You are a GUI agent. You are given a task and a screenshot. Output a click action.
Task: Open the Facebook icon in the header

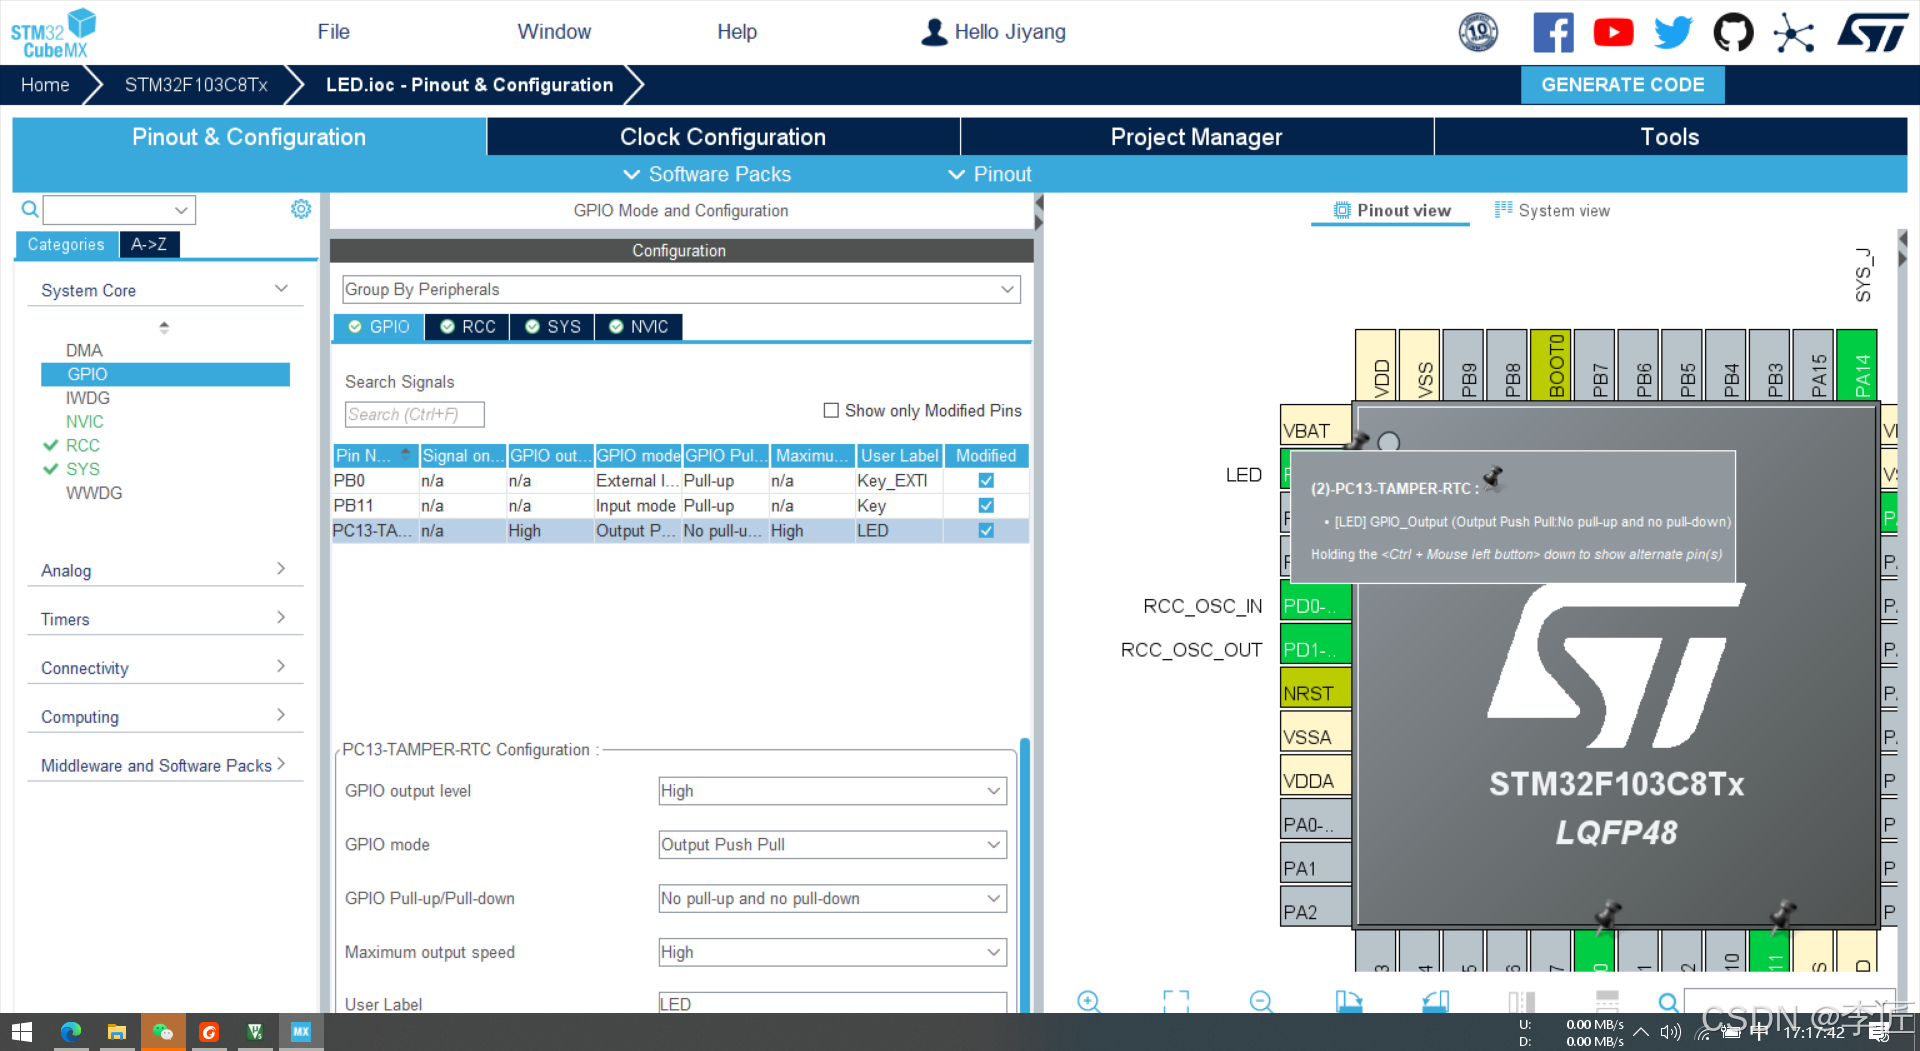tap(1553, 32)
